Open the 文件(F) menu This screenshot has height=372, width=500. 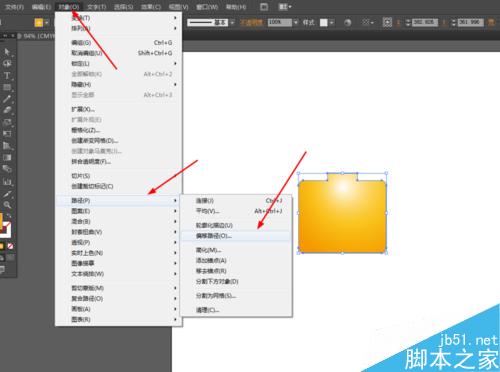(x=14, y=7)
